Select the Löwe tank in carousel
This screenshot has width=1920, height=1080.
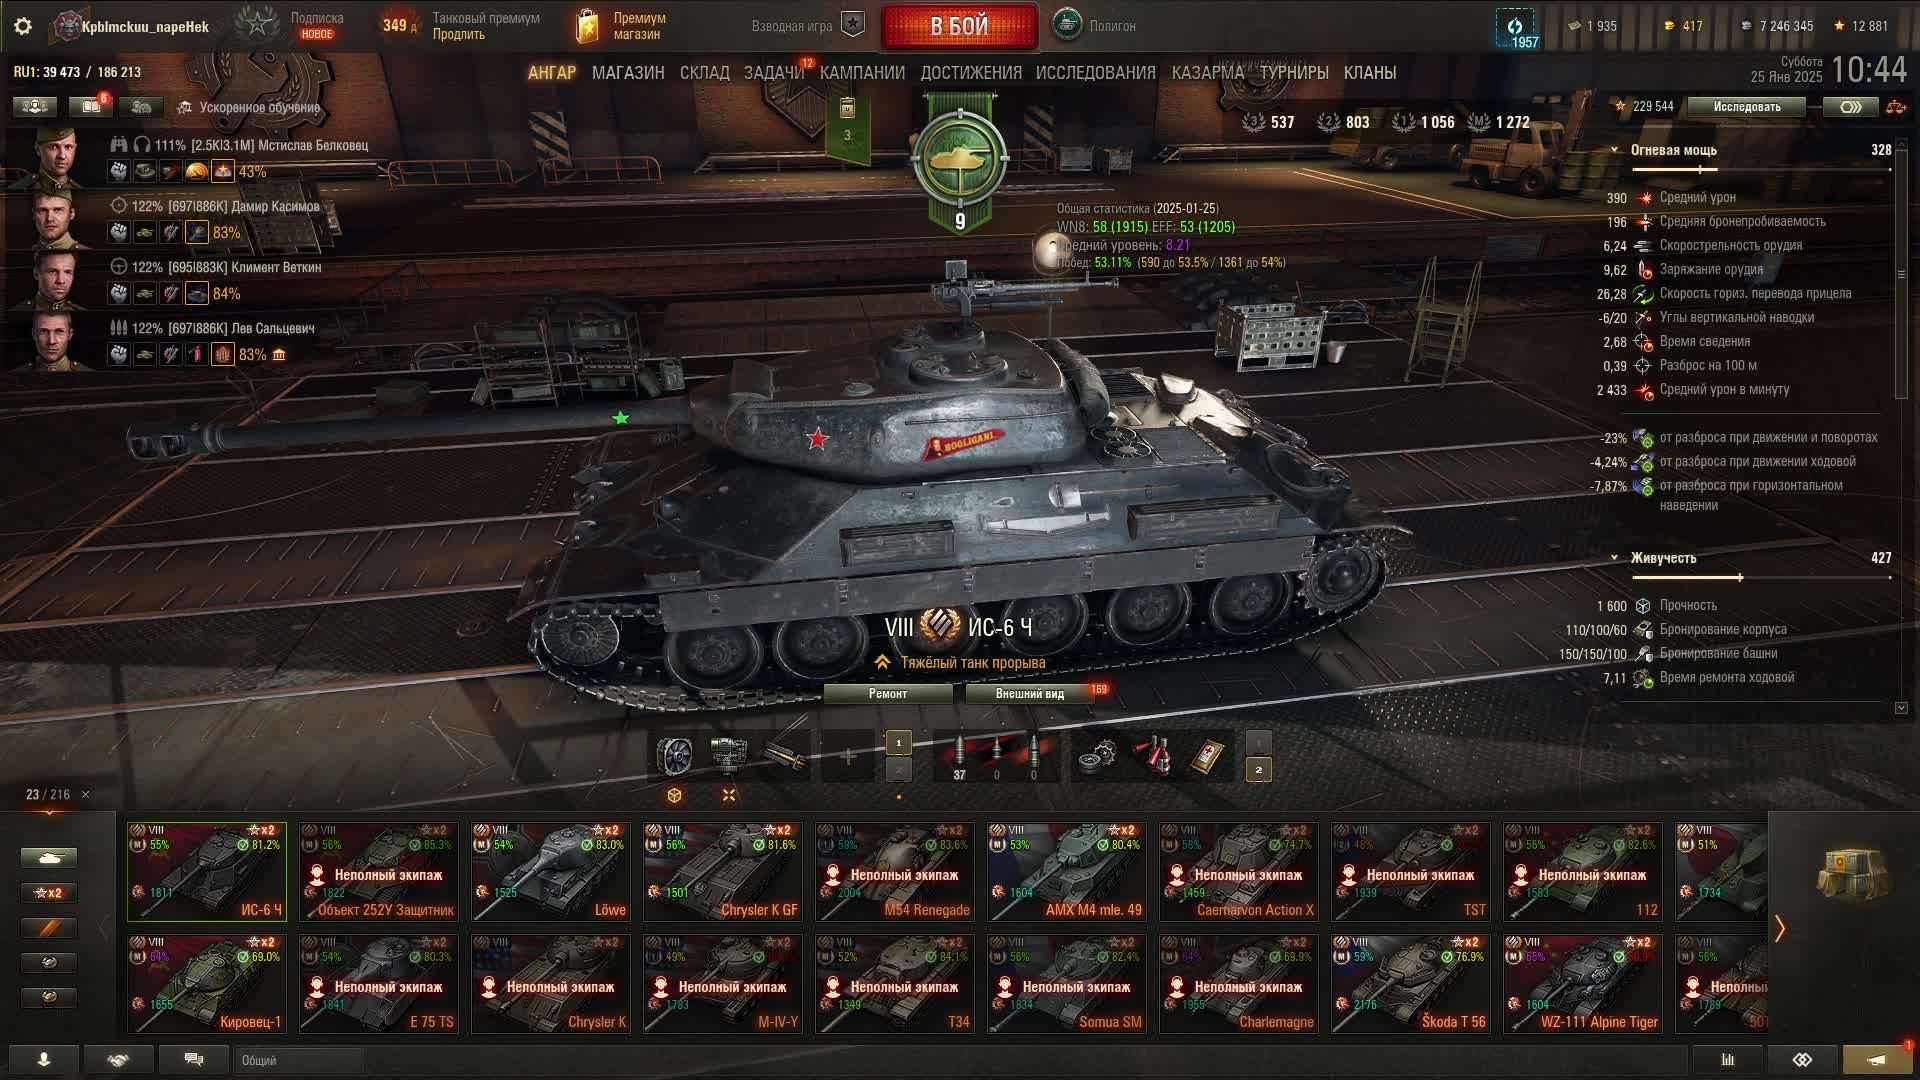point(551,871)
